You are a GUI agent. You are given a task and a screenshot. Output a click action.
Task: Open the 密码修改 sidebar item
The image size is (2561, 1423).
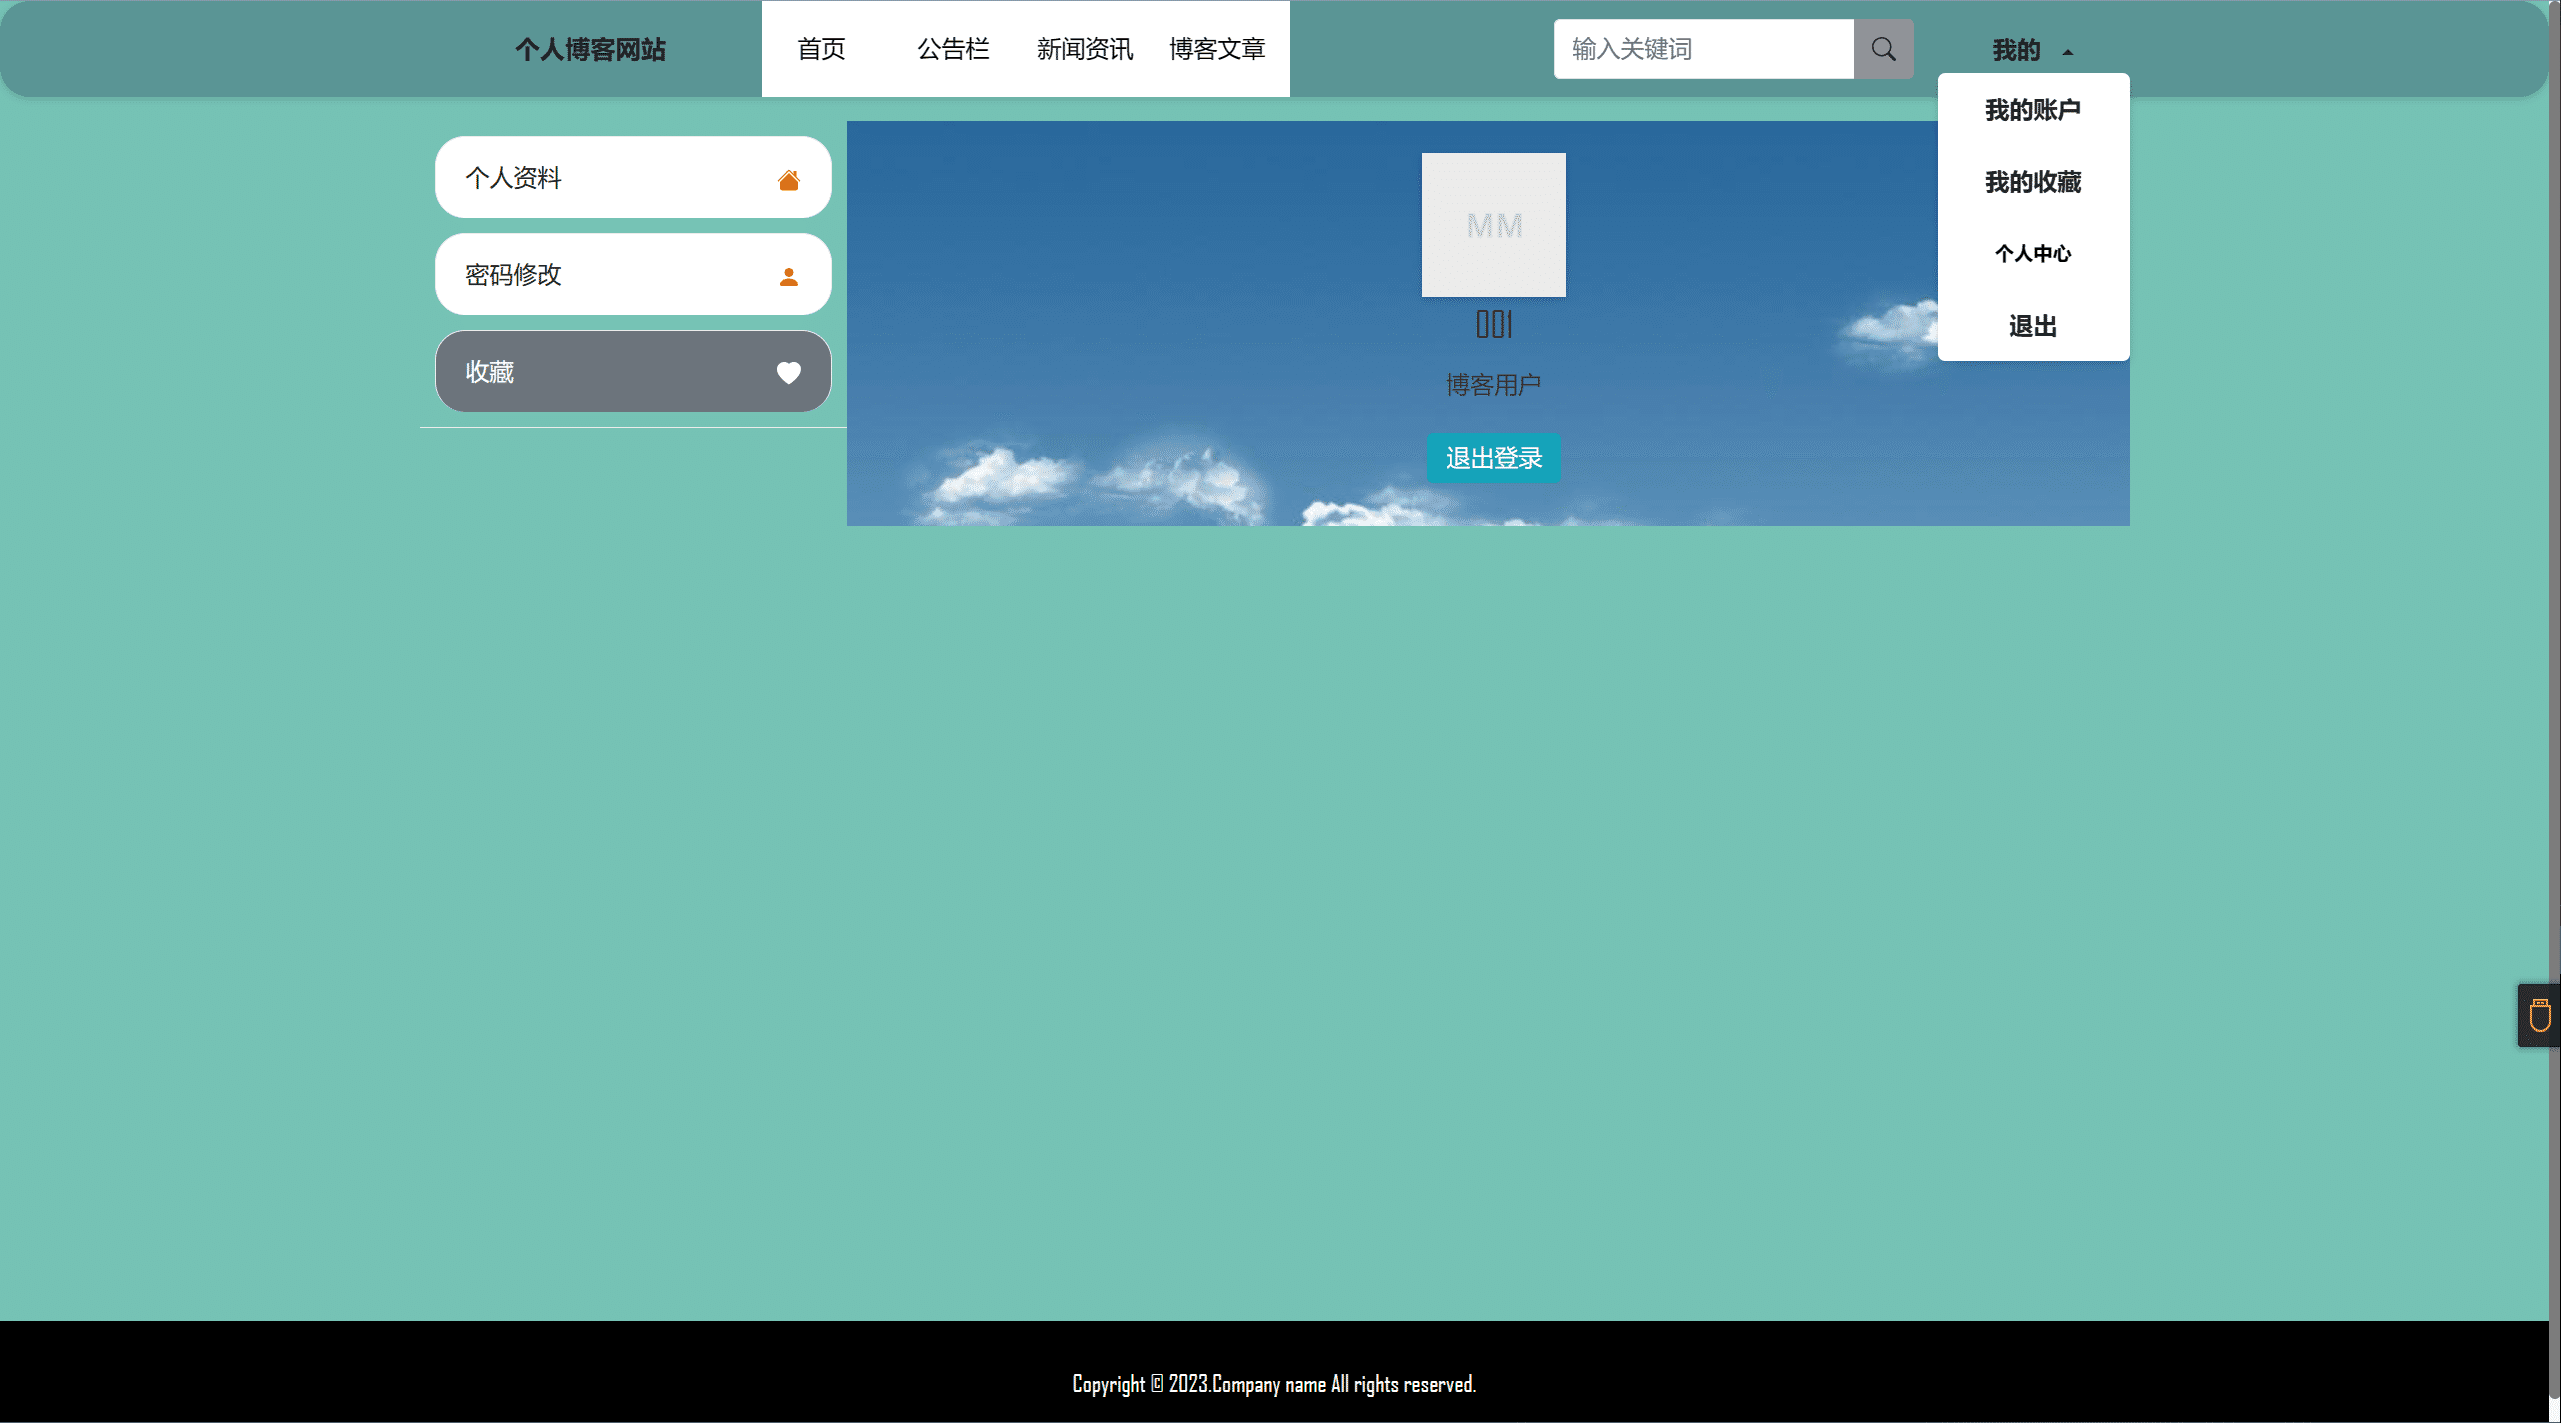pos(633,274)
